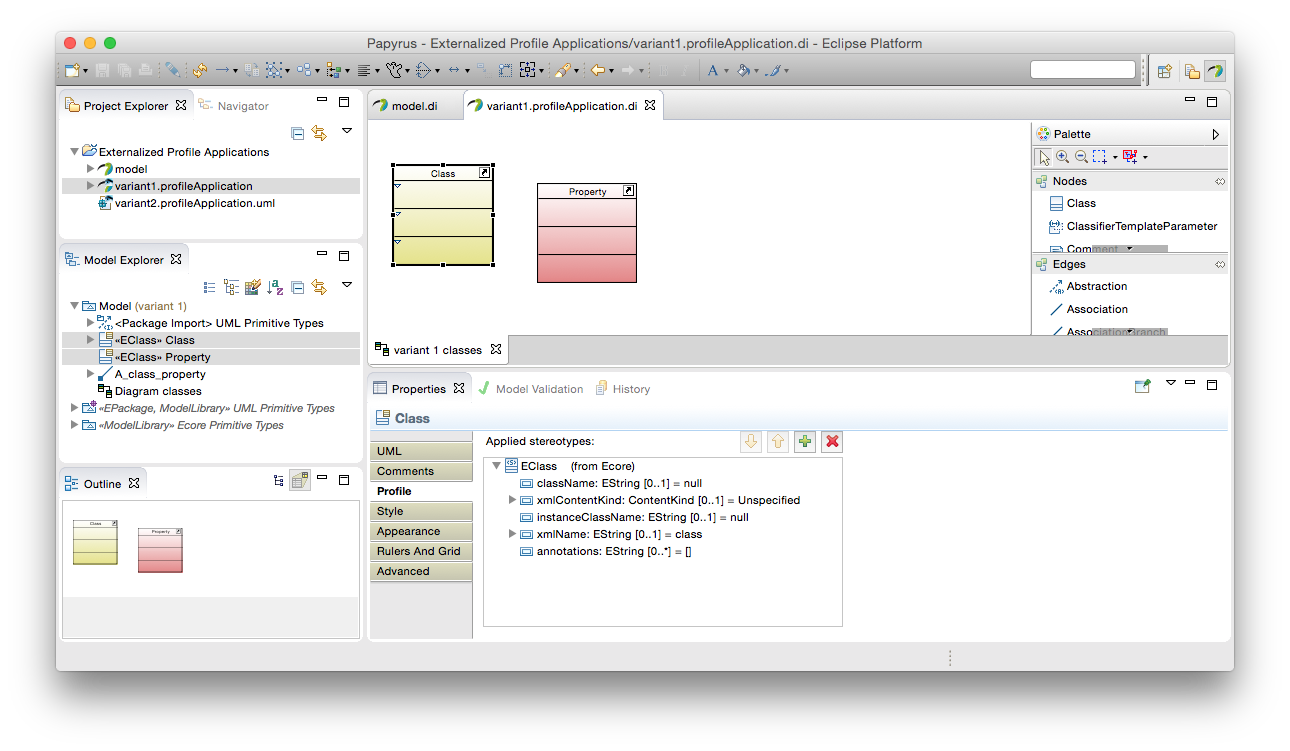Screen dimensions: 1290x751
Task: Open the Comments properties tab
Action: click(x=421, y=471)
